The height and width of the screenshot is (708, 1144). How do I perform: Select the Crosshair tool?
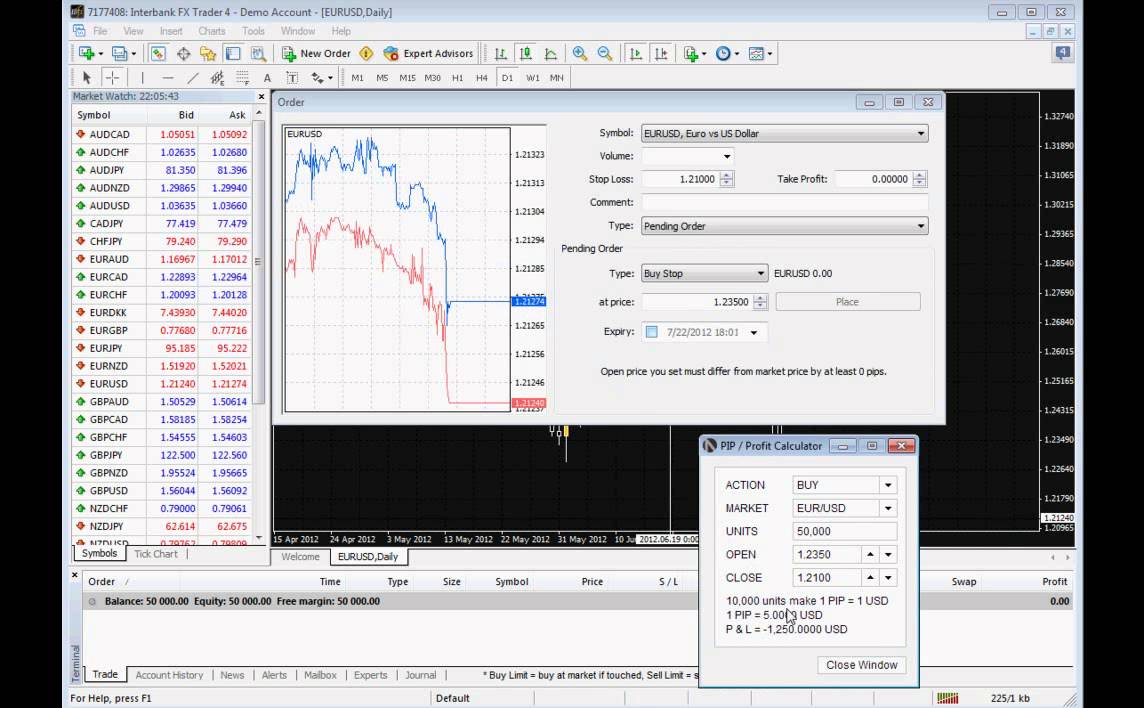click(112, 77)
